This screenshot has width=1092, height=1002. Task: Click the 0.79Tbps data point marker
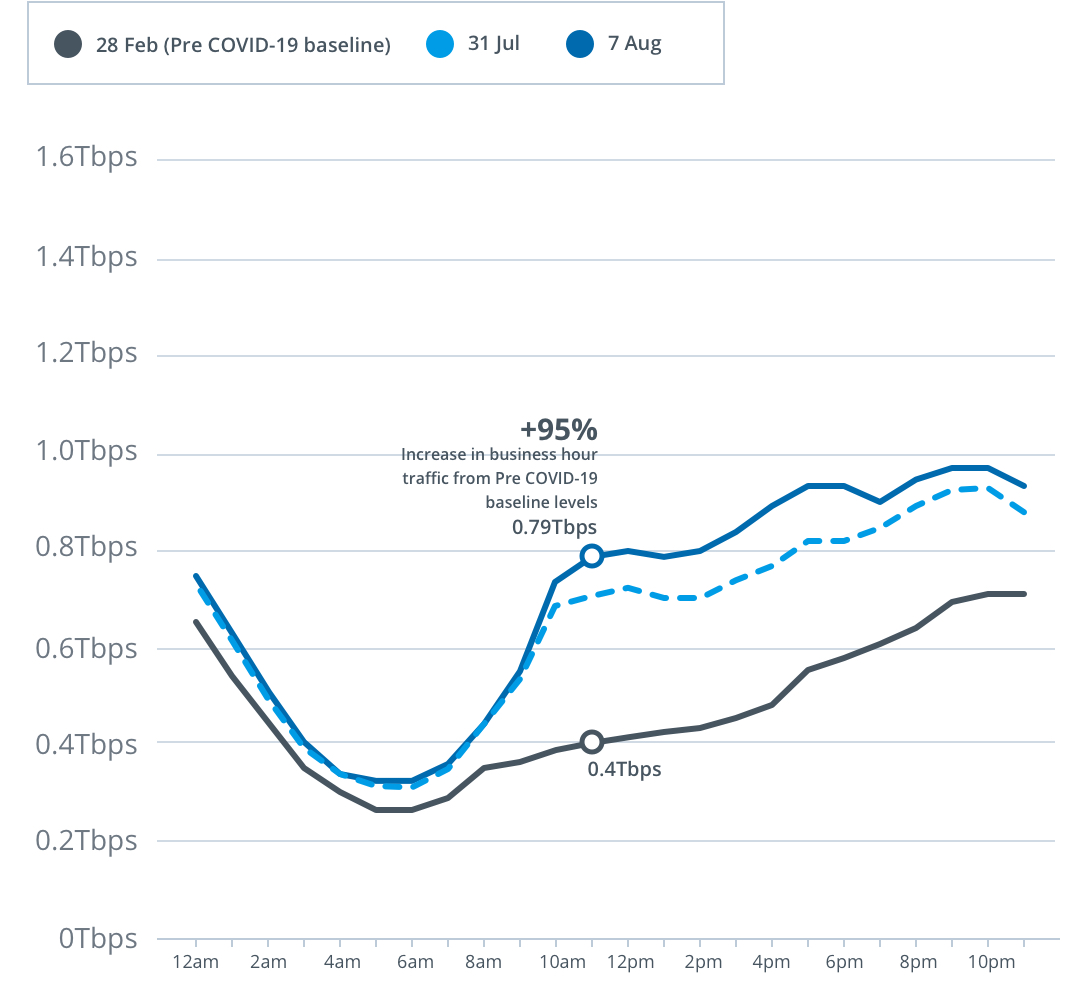592,556
